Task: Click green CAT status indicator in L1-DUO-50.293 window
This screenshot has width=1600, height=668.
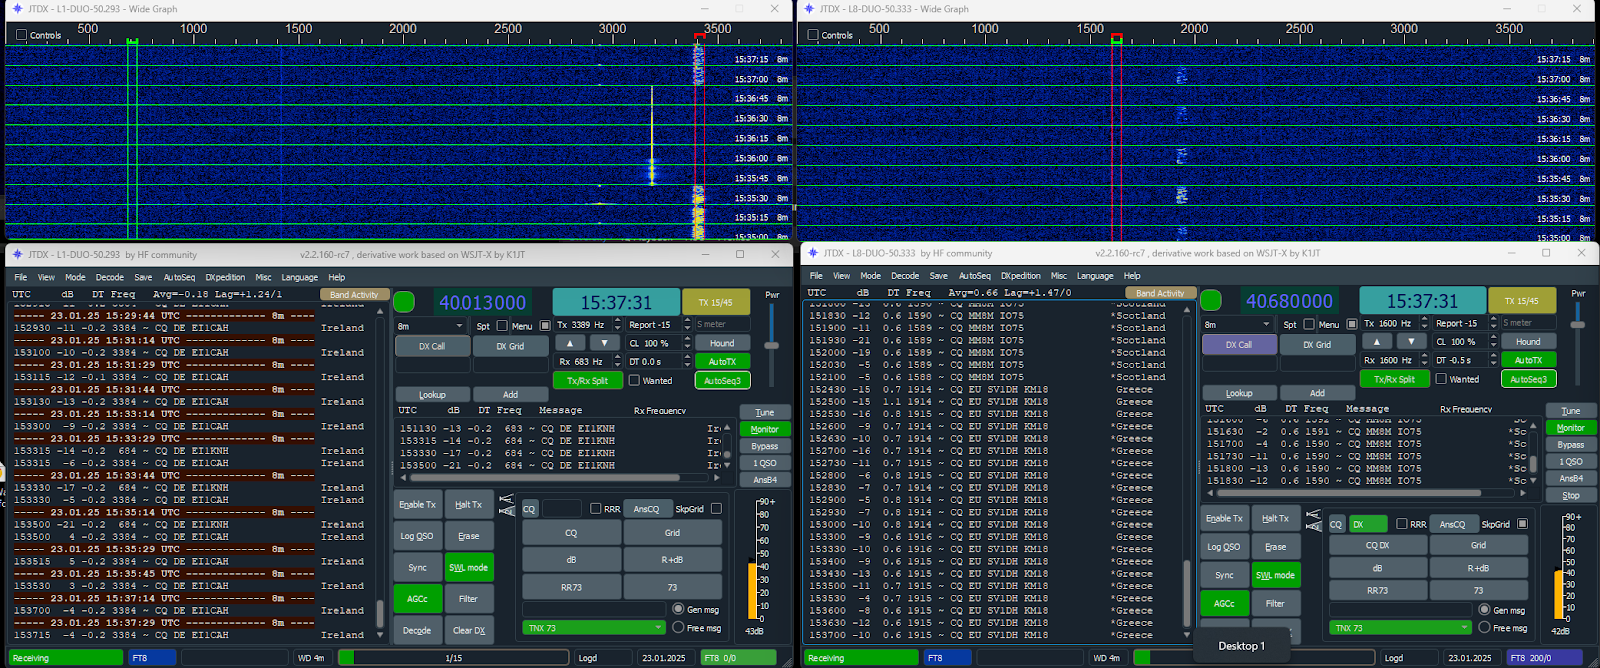Action: 404,302
